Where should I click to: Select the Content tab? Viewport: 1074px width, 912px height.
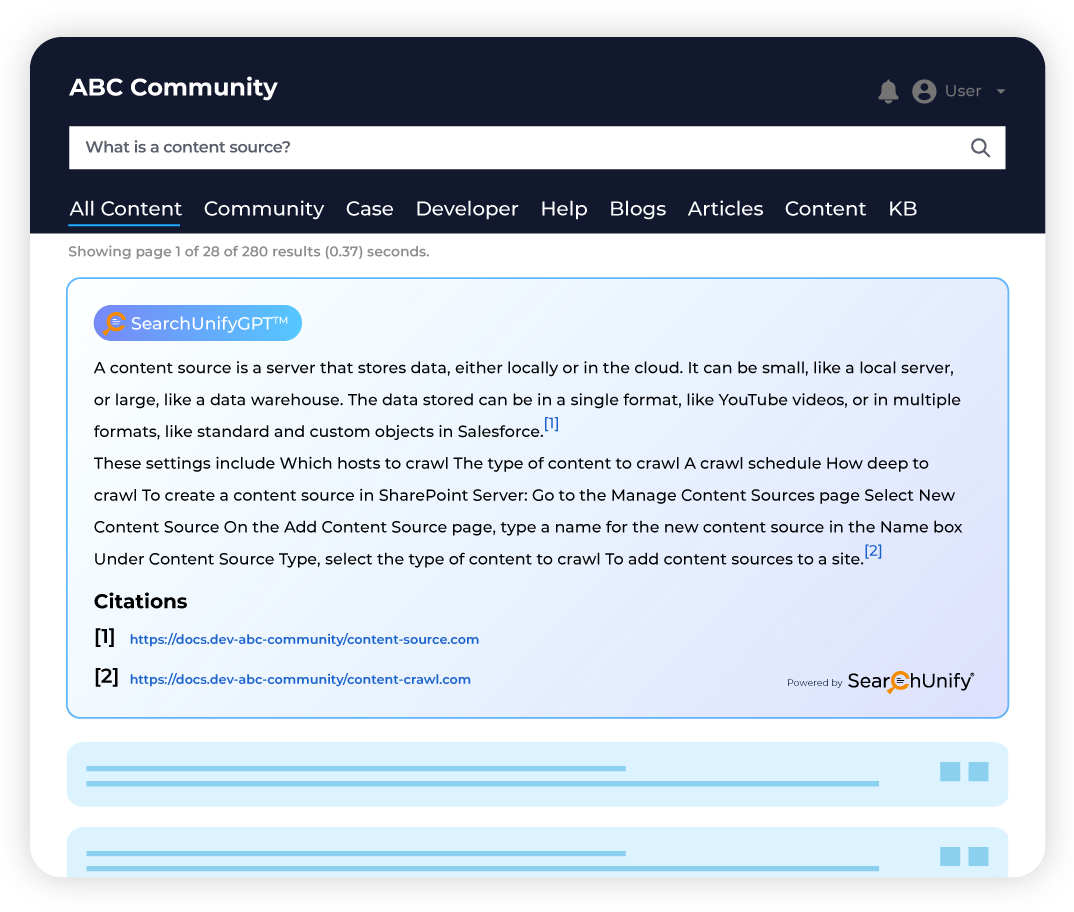825,208
